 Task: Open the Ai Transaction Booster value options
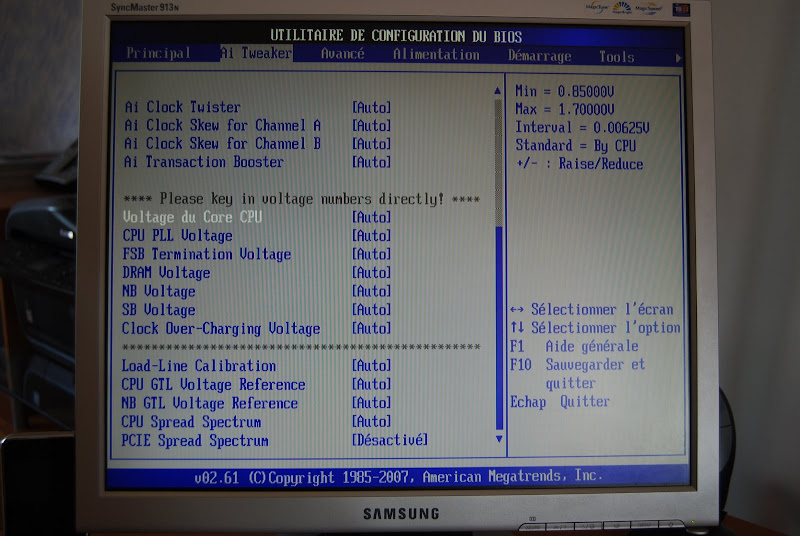[x=371, y=162]
